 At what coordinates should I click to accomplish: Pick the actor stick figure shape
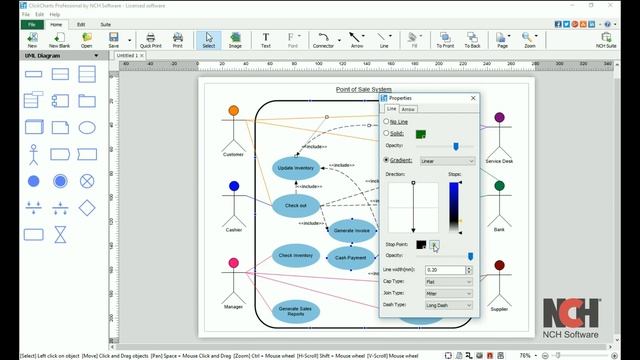33,154
